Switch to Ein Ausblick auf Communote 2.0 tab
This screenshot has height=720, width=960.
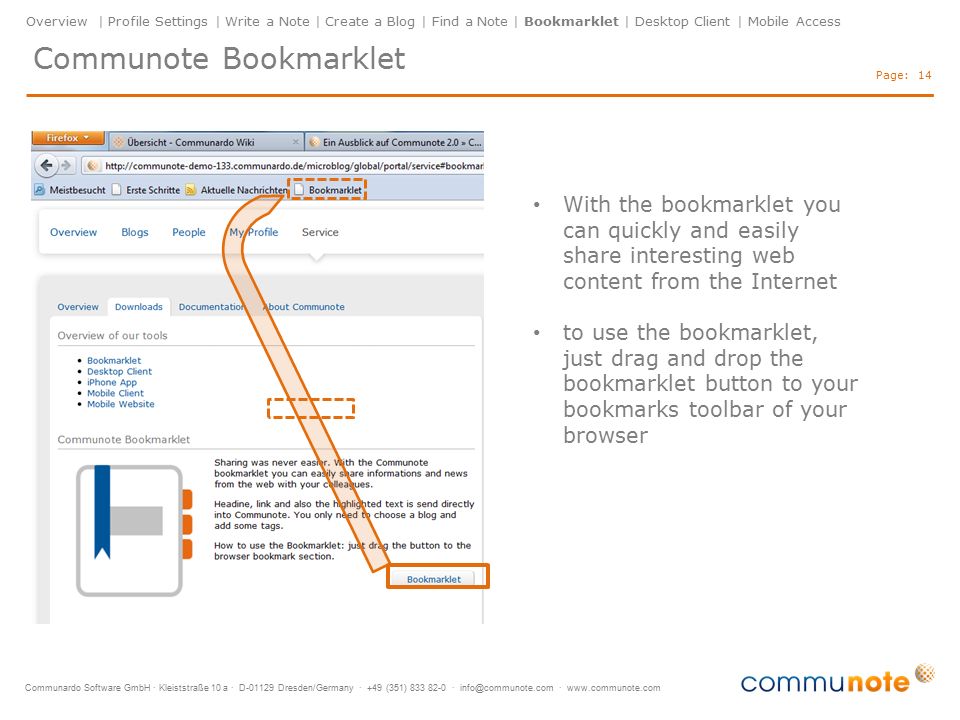[395, 142]
